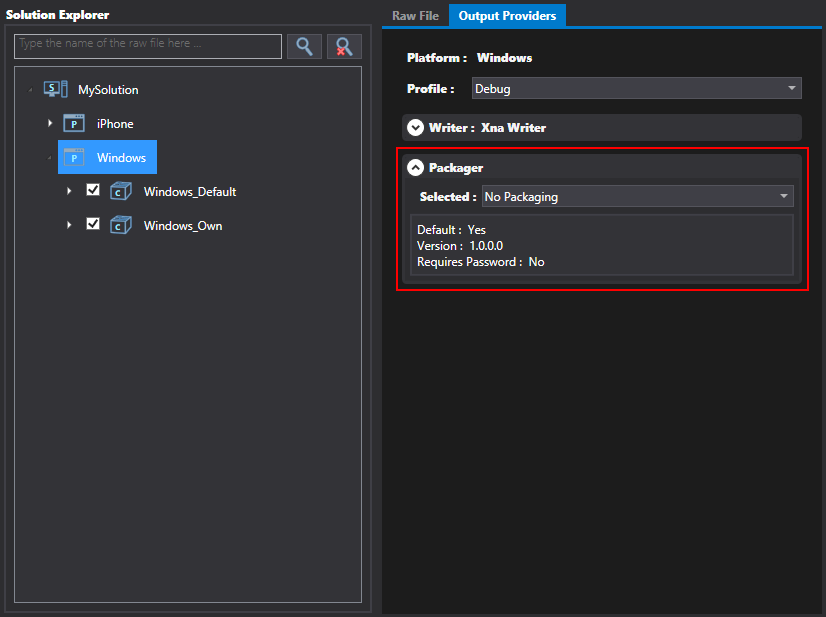The height and width of the screenshot is (617, 826).
Task: Click the 'Platform : Windows' text
Action: pyautogui.click(x=469, y=57)
